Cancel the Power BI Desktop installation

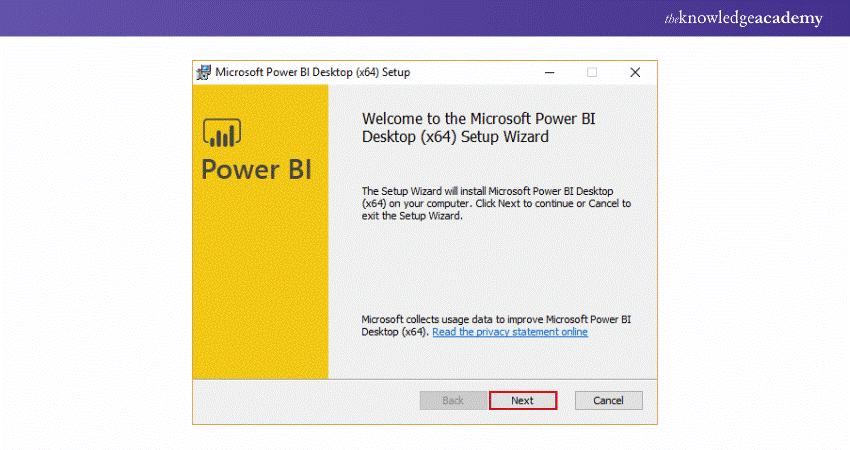[x=608, y=400]
